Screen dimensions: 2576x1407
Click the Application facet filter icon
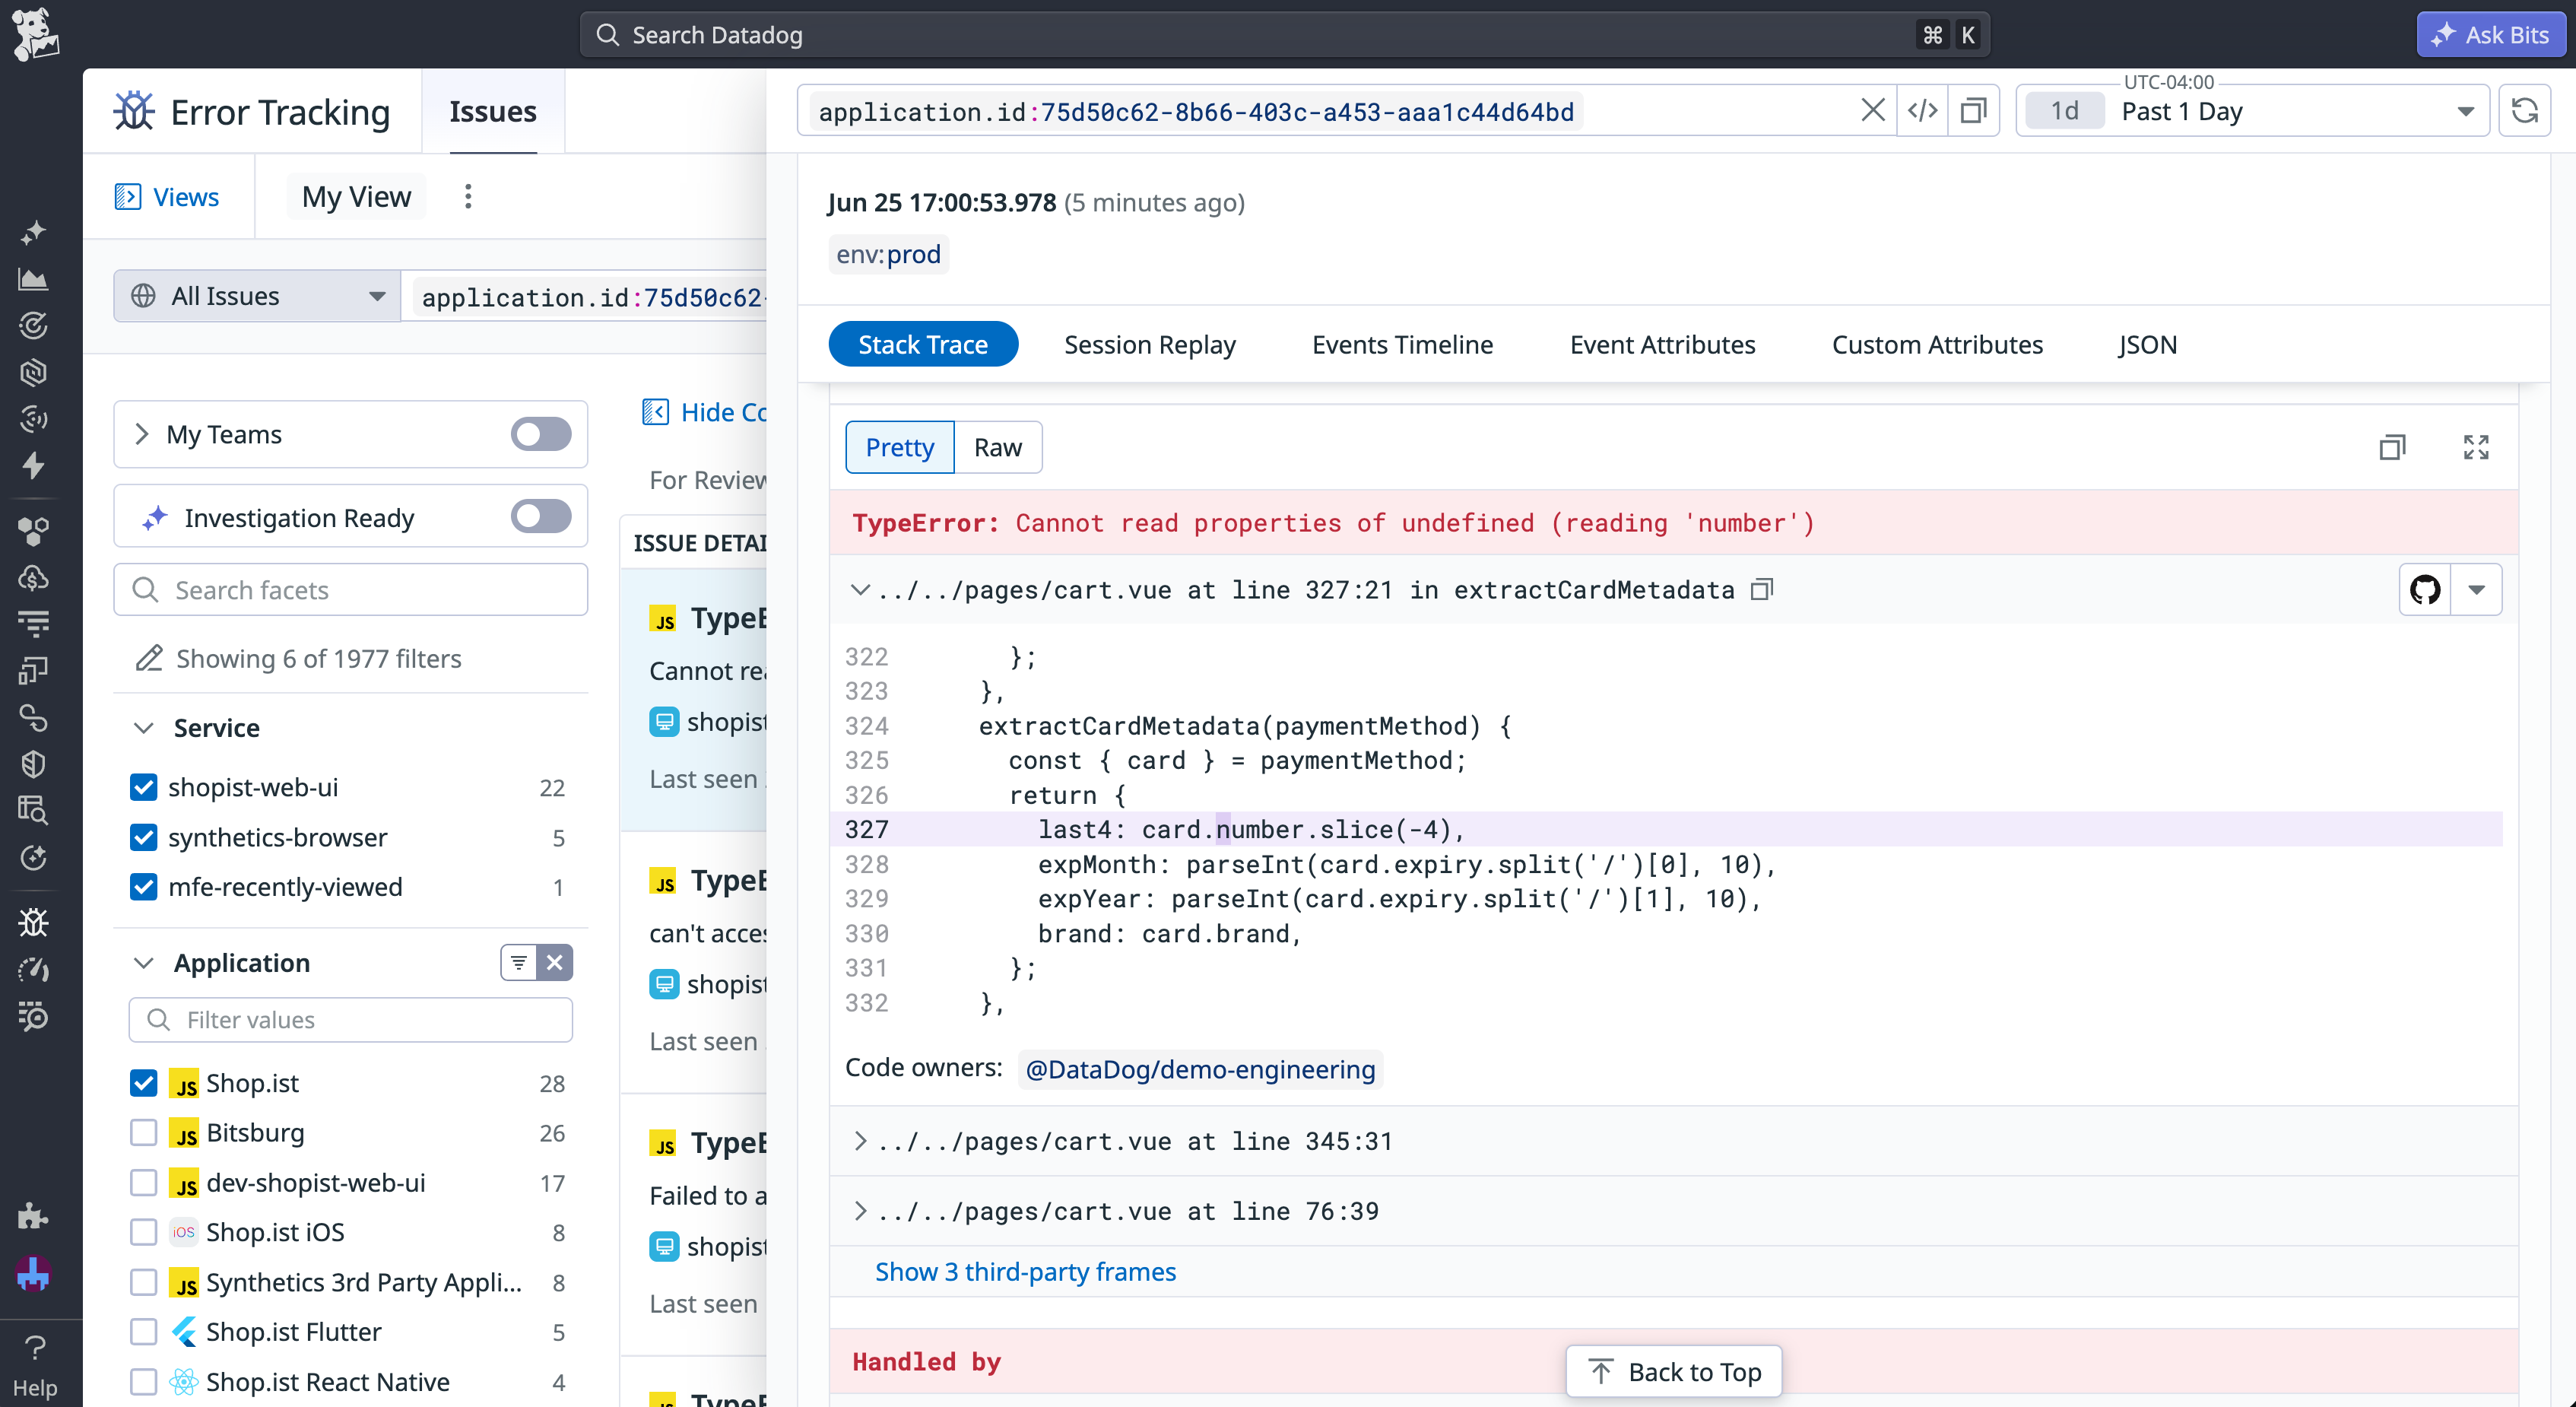click(519, 963)
